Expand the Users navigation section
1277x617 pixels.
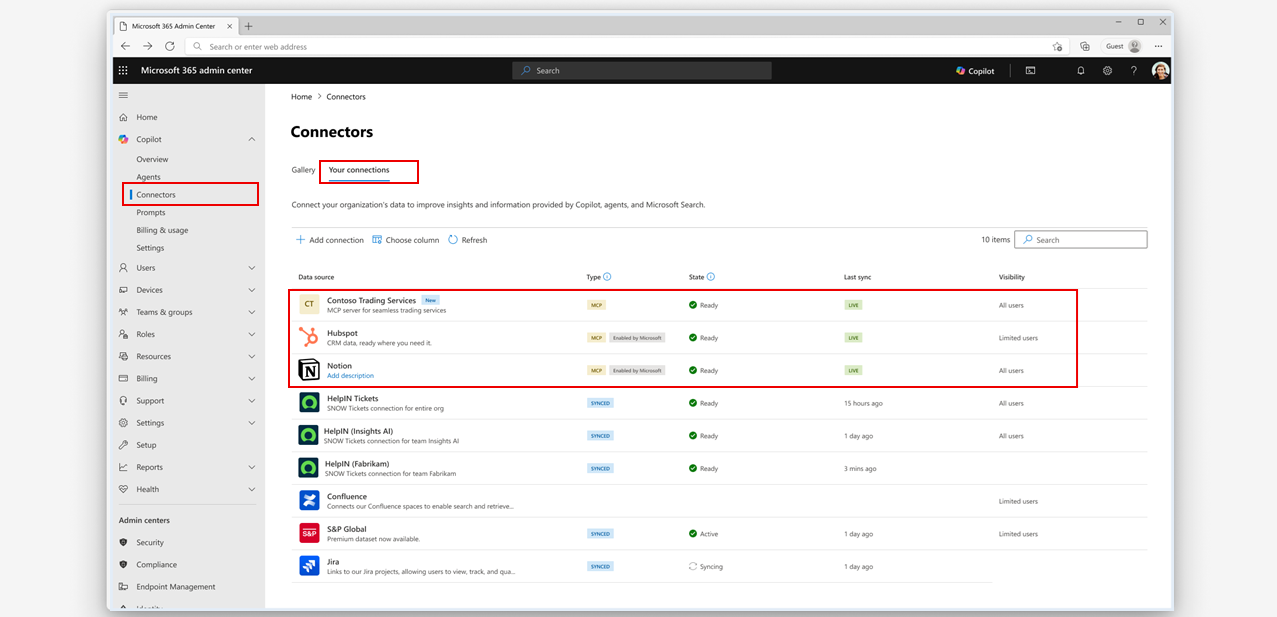click(251, 268)
